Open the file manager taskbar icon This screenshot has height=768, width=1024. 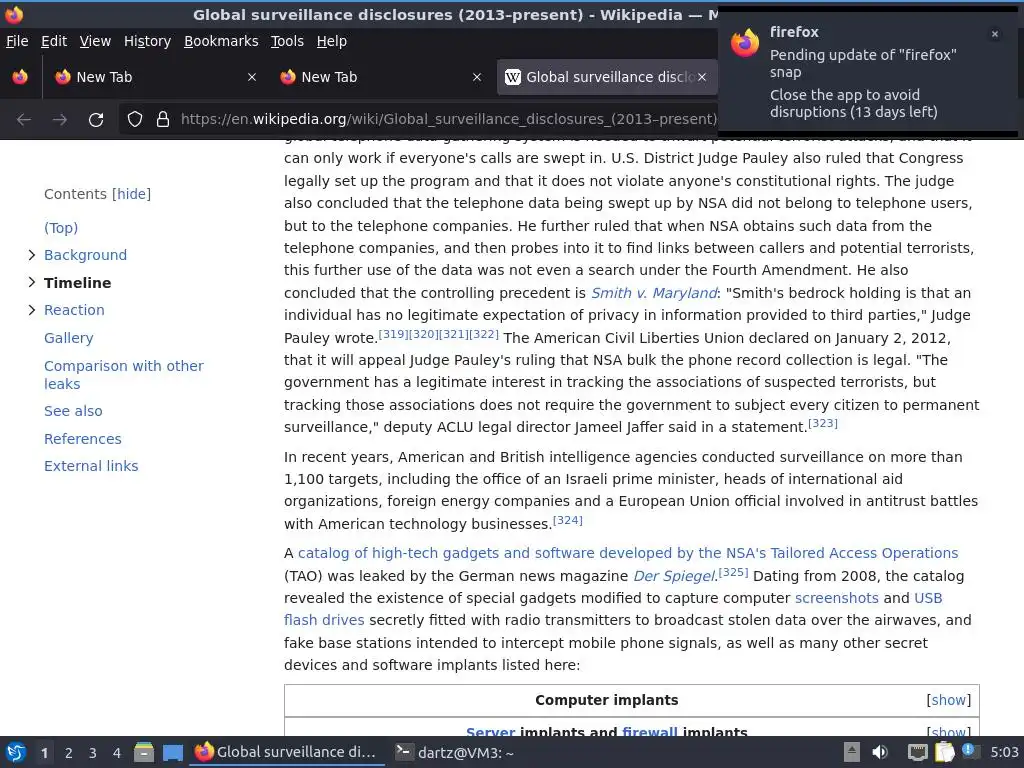(144, 752)
